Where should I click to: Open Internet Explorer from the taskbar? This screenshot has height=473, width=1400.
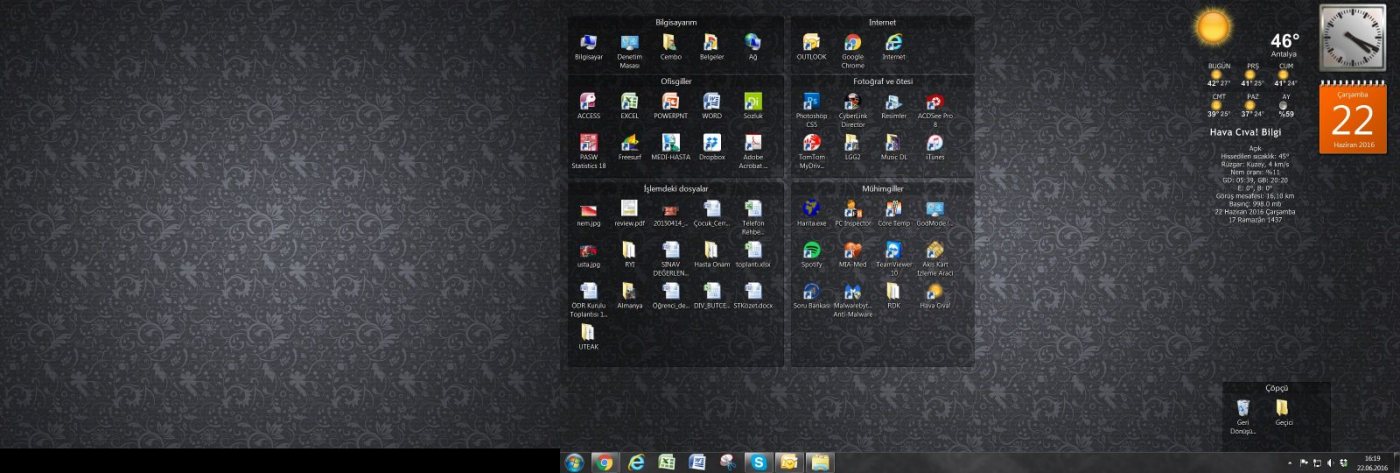coord(635,462)
